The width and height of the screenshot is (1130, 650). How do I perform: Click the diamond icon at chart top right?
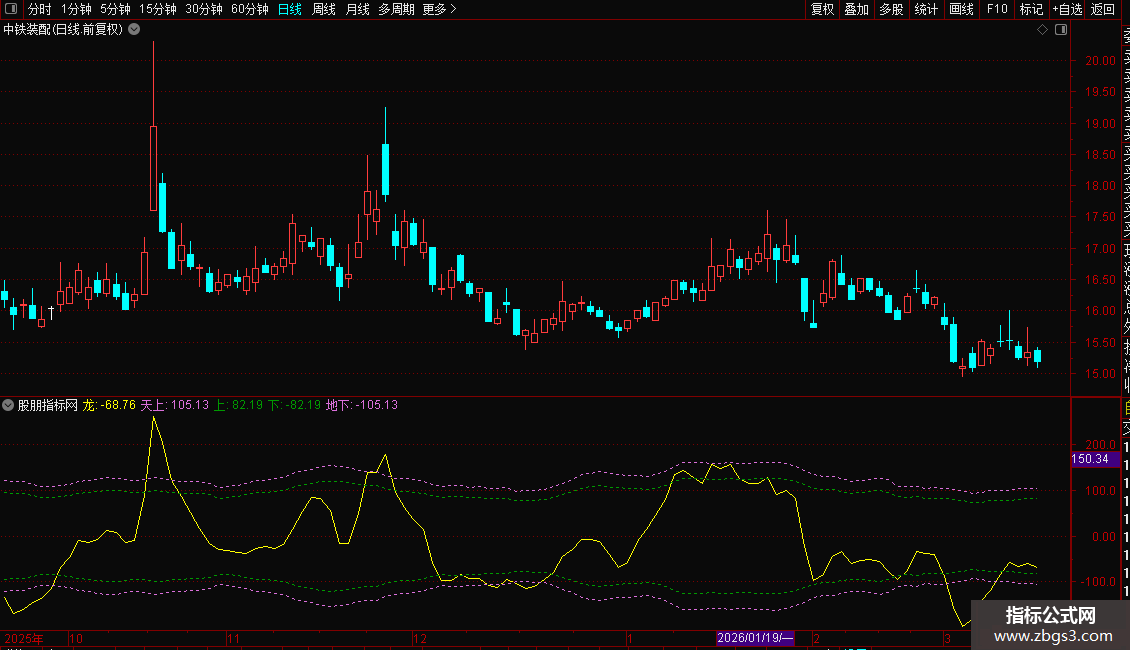point(1042,30)
